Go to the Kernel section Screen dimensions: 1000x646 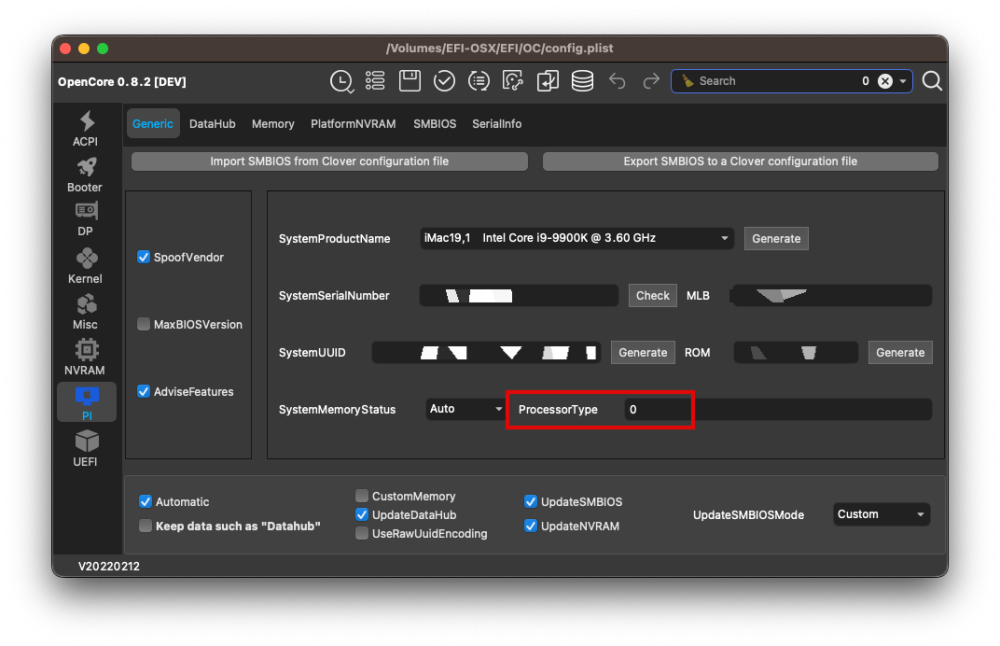pyautogui.click(x=85, y=266)
